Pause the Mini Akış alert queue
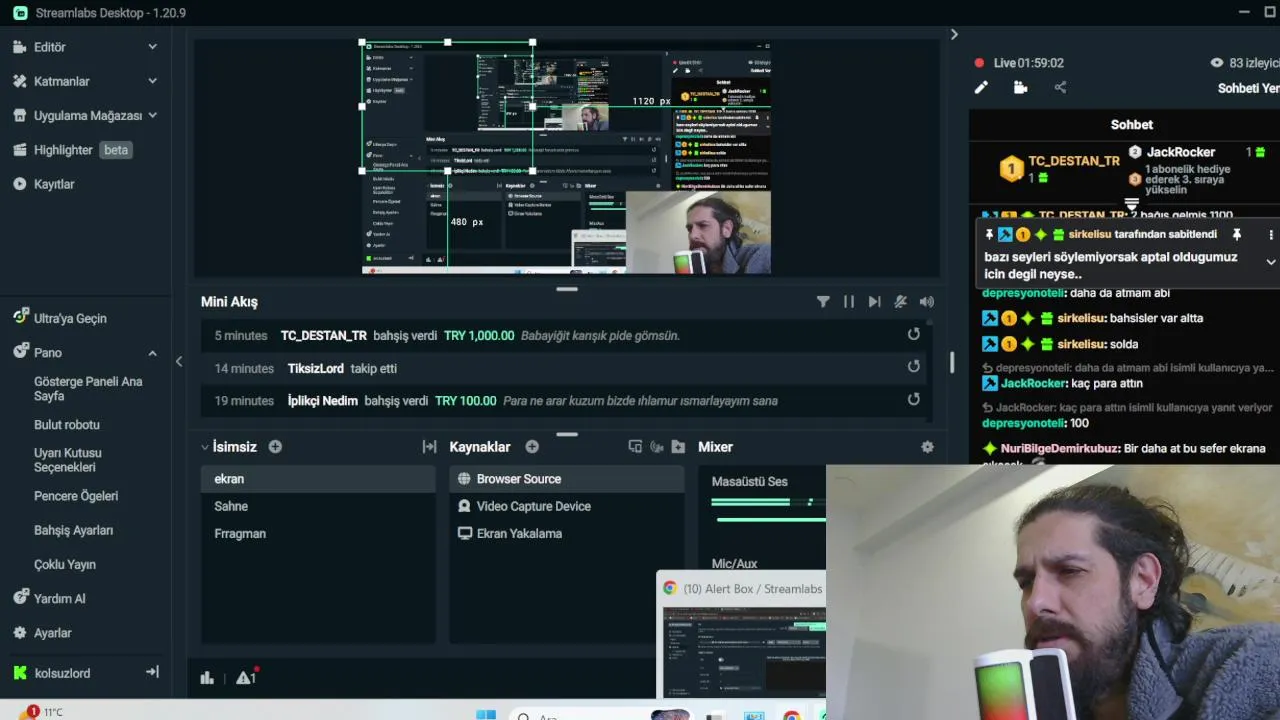This screenshot has height=720, width=1280. pyautogui.click(x=848, y=302)
